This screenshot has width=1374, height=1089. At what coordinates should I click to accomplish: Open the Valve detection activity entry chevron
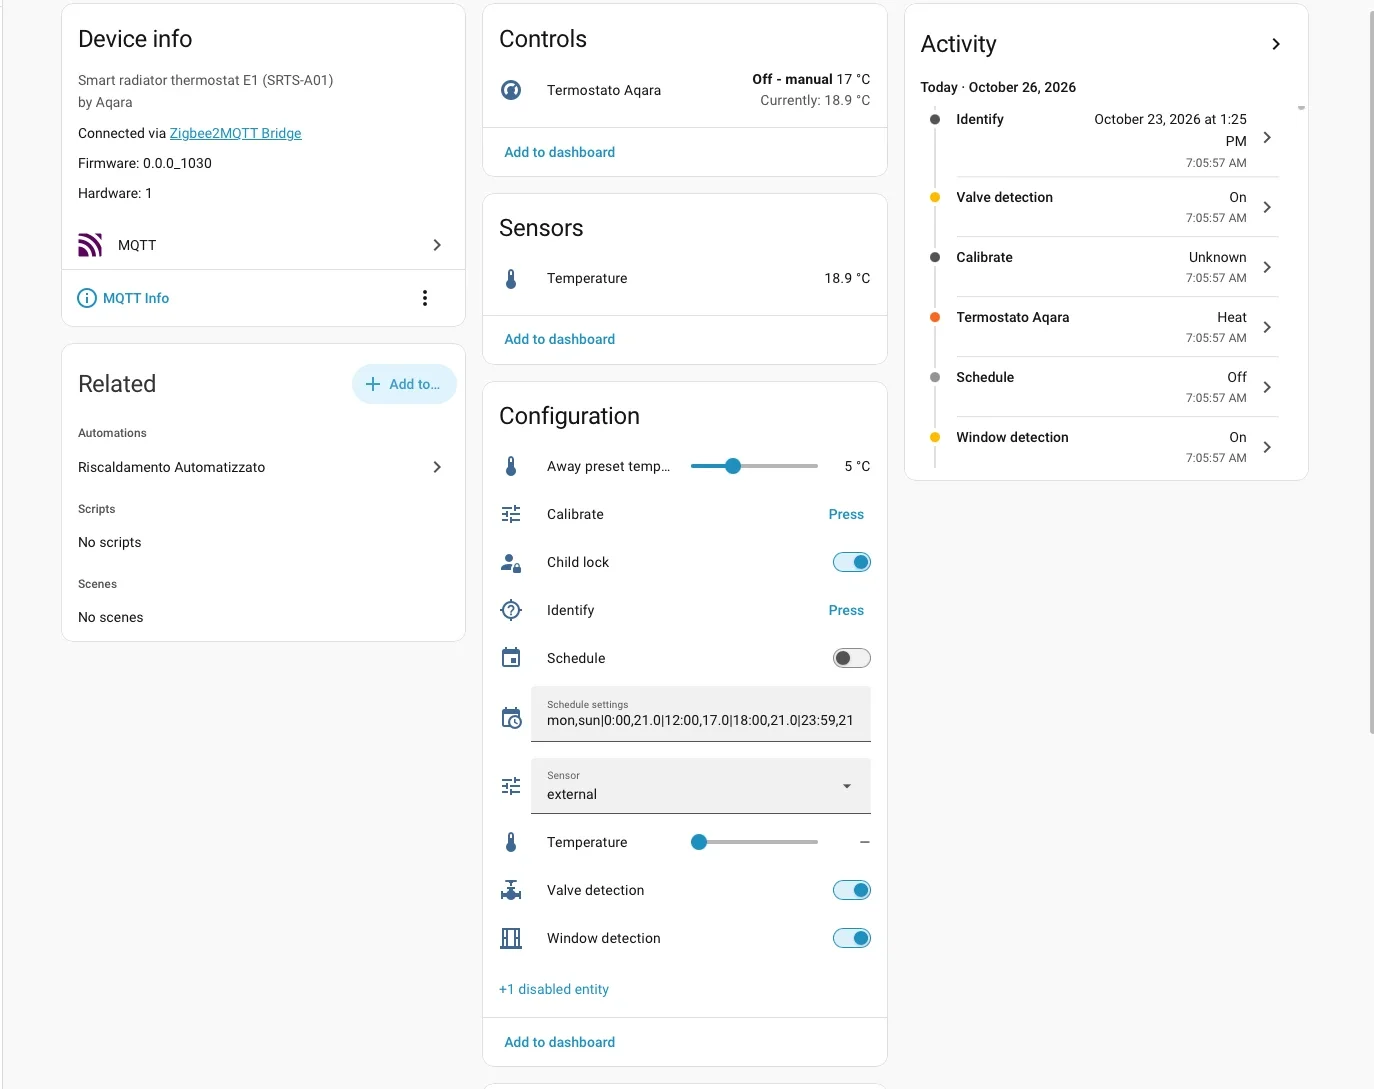(x=1267, y=207)
